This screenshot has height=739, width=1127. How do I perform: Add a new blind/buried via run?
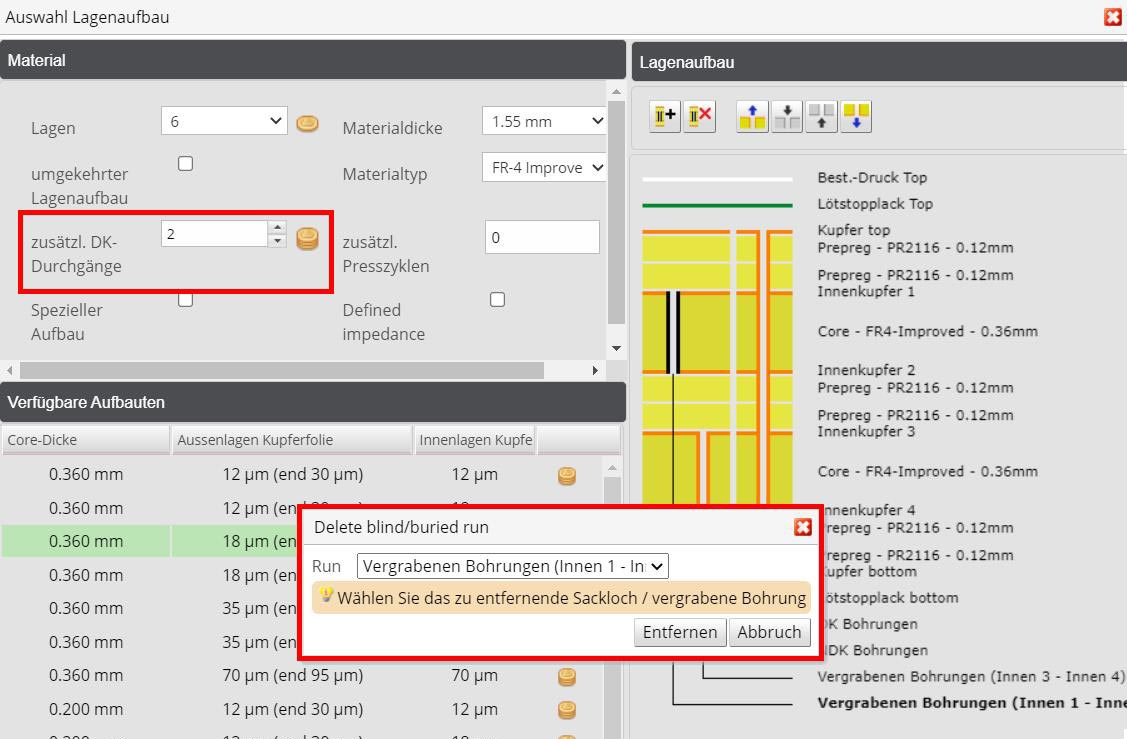[663, 115]
